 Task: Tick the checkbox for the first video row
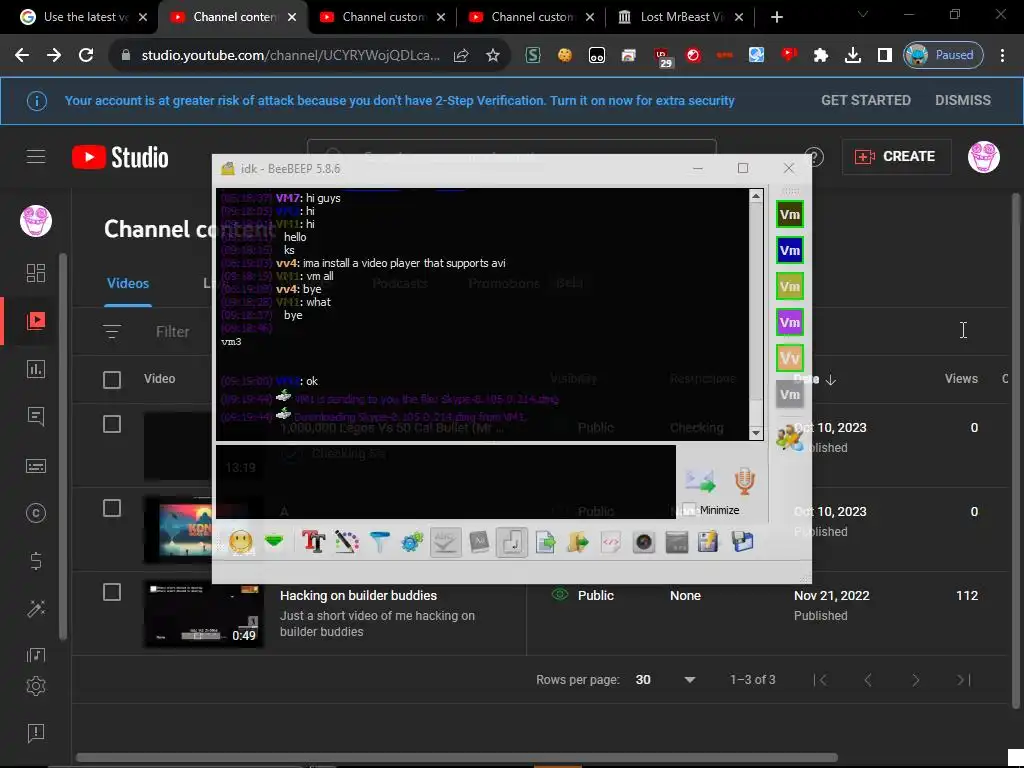pos(112,424)
